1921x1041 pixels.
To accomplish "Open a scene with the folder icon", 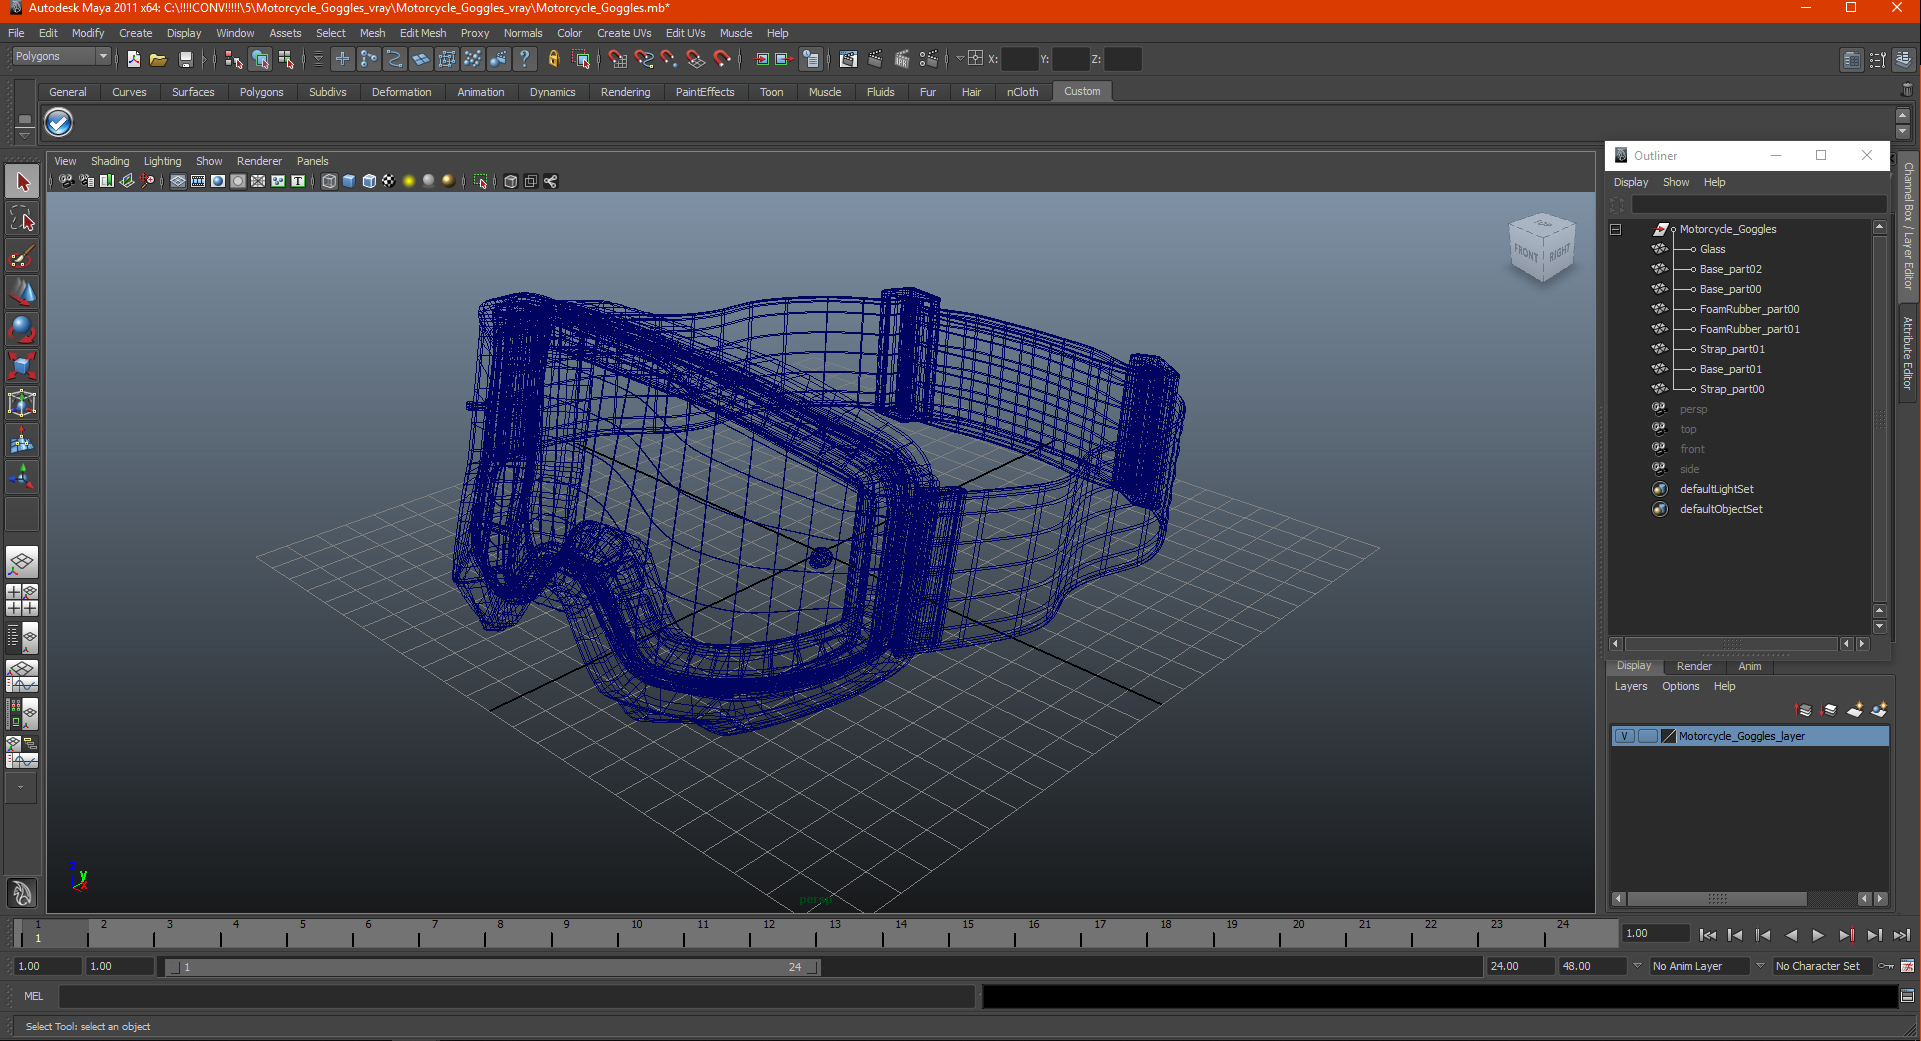I will pos(158,59).
